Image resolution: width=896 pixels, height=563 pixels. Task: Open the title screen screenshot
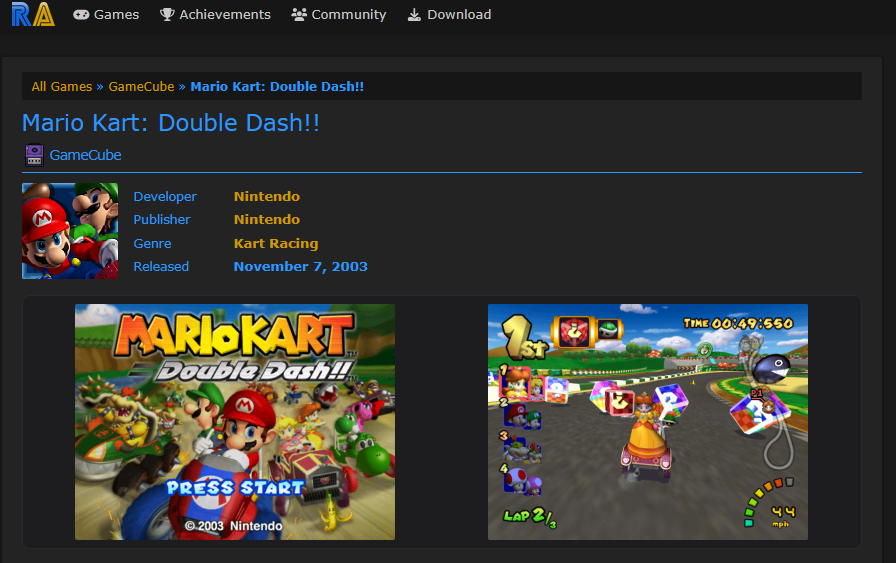(235, 422)
